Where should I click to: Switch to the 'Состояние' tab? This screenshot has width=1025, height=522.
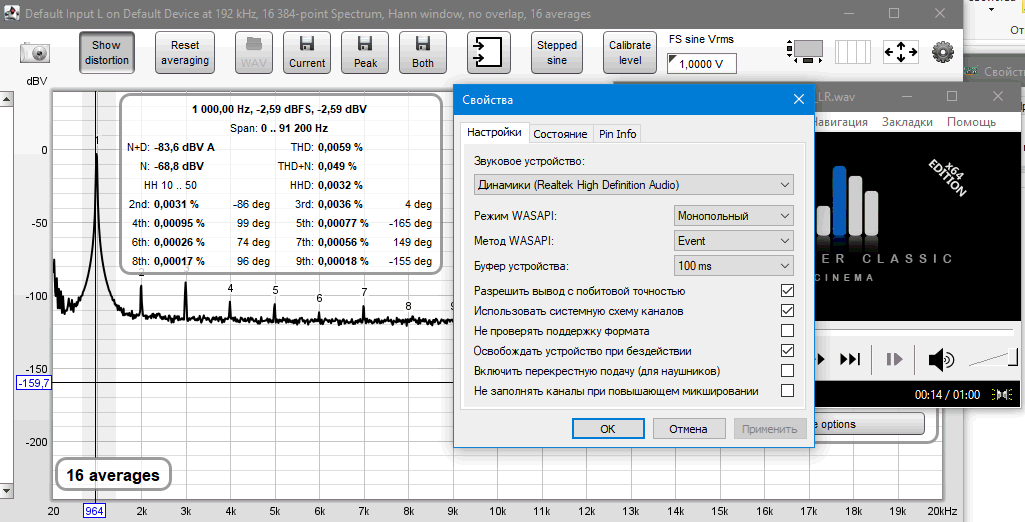pyautogui.click(x=560, y=134)
